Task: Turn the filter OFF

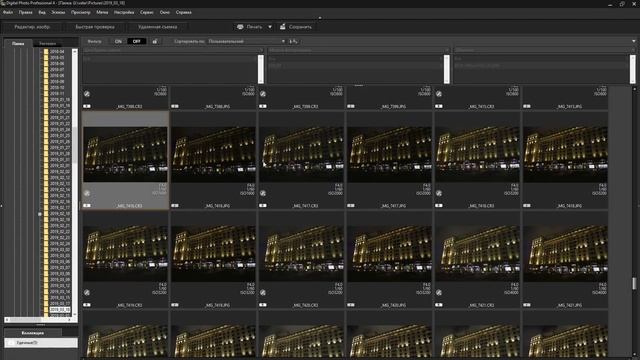Action: coord(136,41)
